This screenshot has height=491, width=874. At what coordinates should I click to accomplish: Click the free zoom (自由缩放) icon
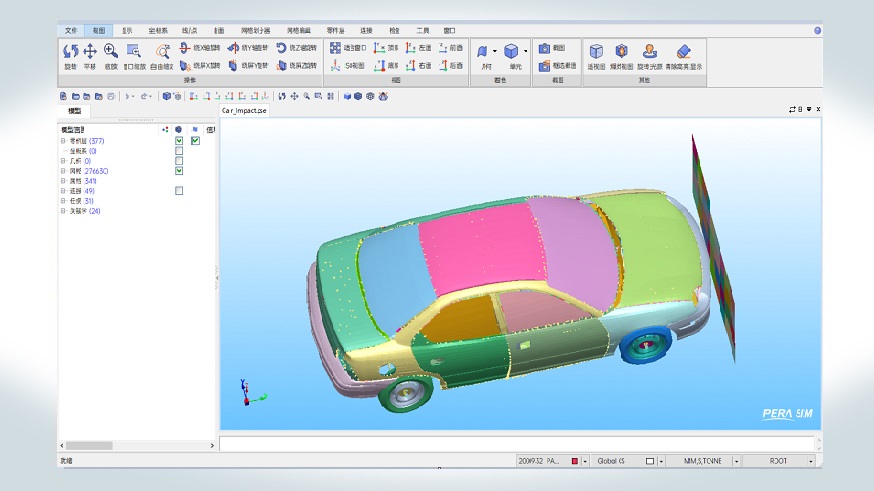pos(161,51)
